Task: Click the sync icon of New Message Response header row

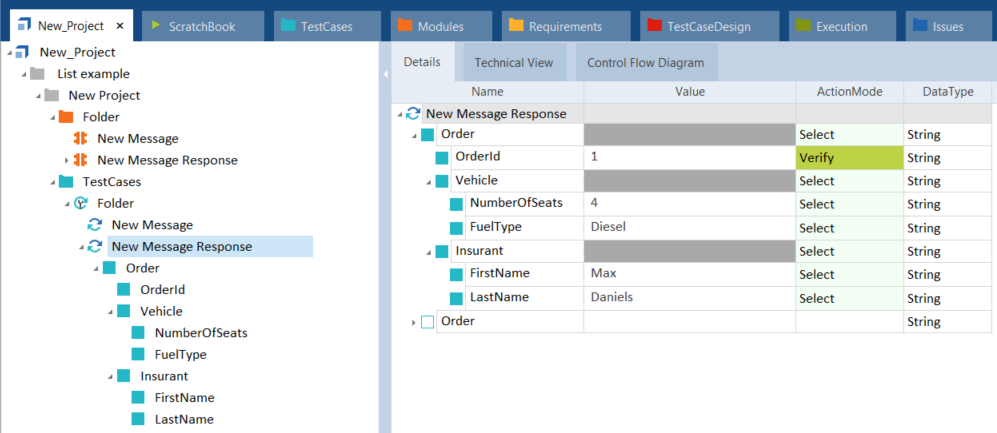Action: click(413, 114)
